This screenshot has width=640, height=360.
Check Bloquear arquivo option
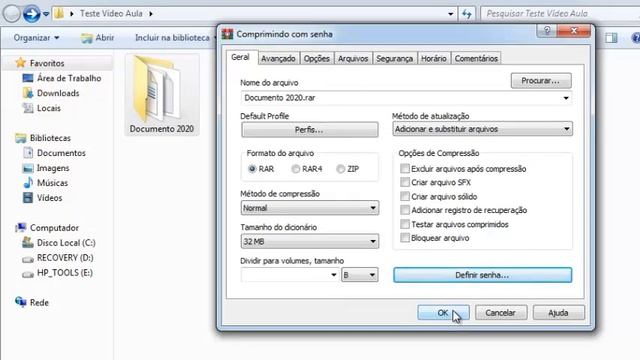click(x=404, y=238)
